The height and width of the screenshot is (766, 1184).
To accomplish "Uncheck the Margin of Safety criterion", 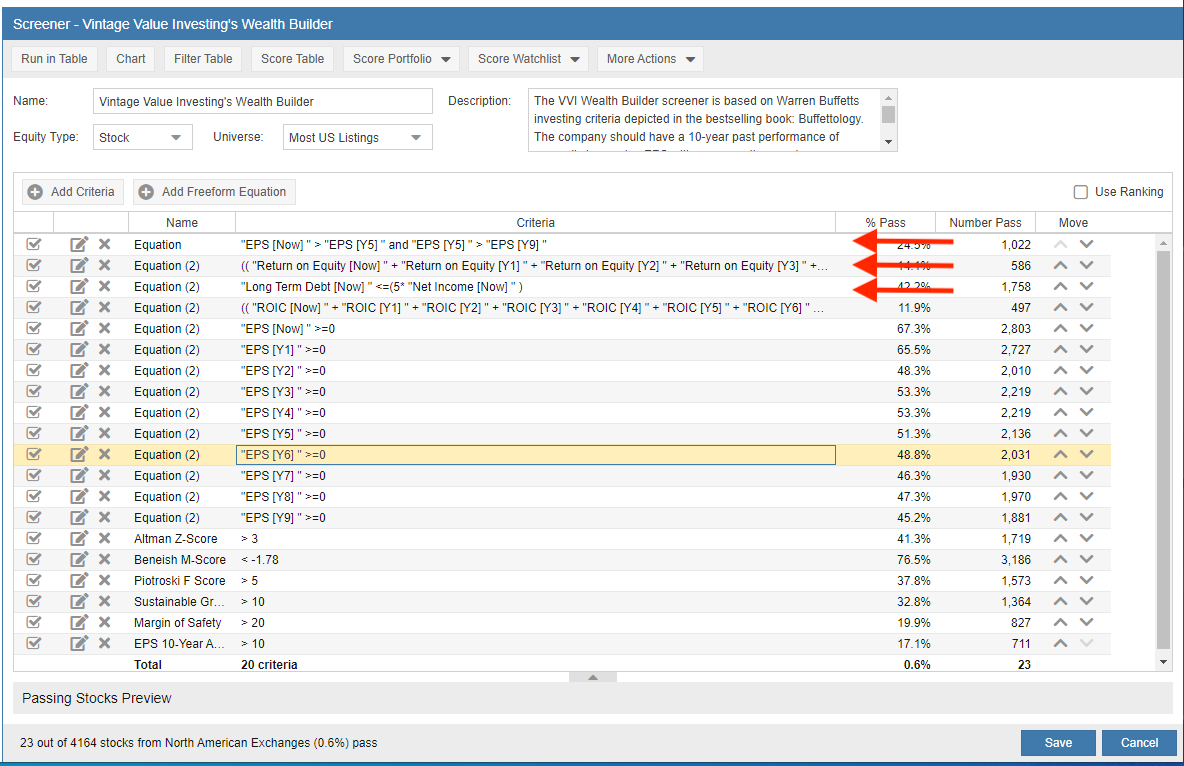I will pos(33,622).
